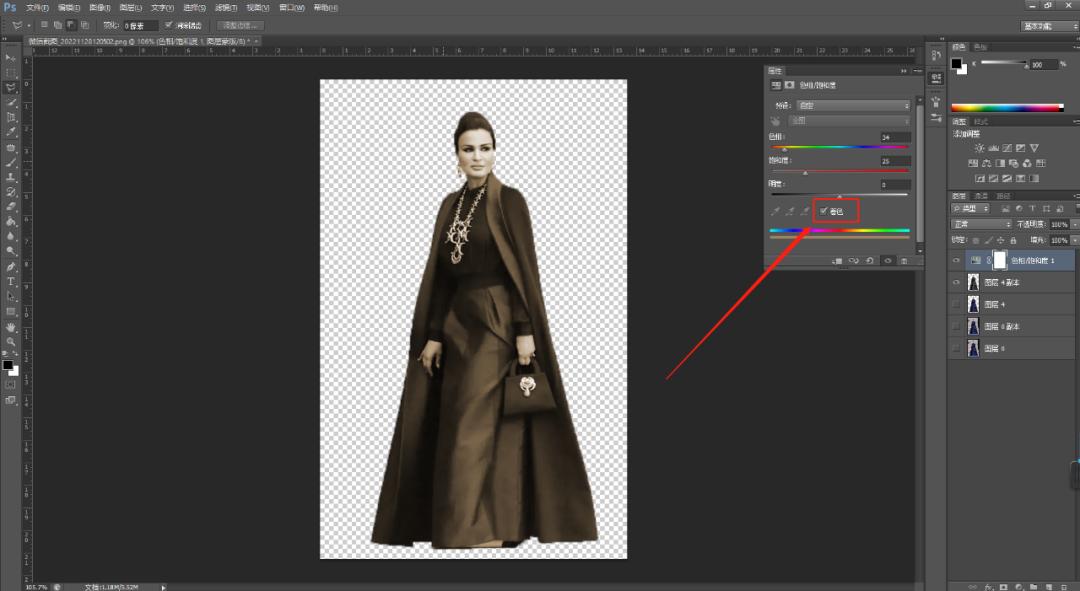Open the 图像(I) menu
The image size is (1080, 591).
pyautogui.click(x=100, y=7)
